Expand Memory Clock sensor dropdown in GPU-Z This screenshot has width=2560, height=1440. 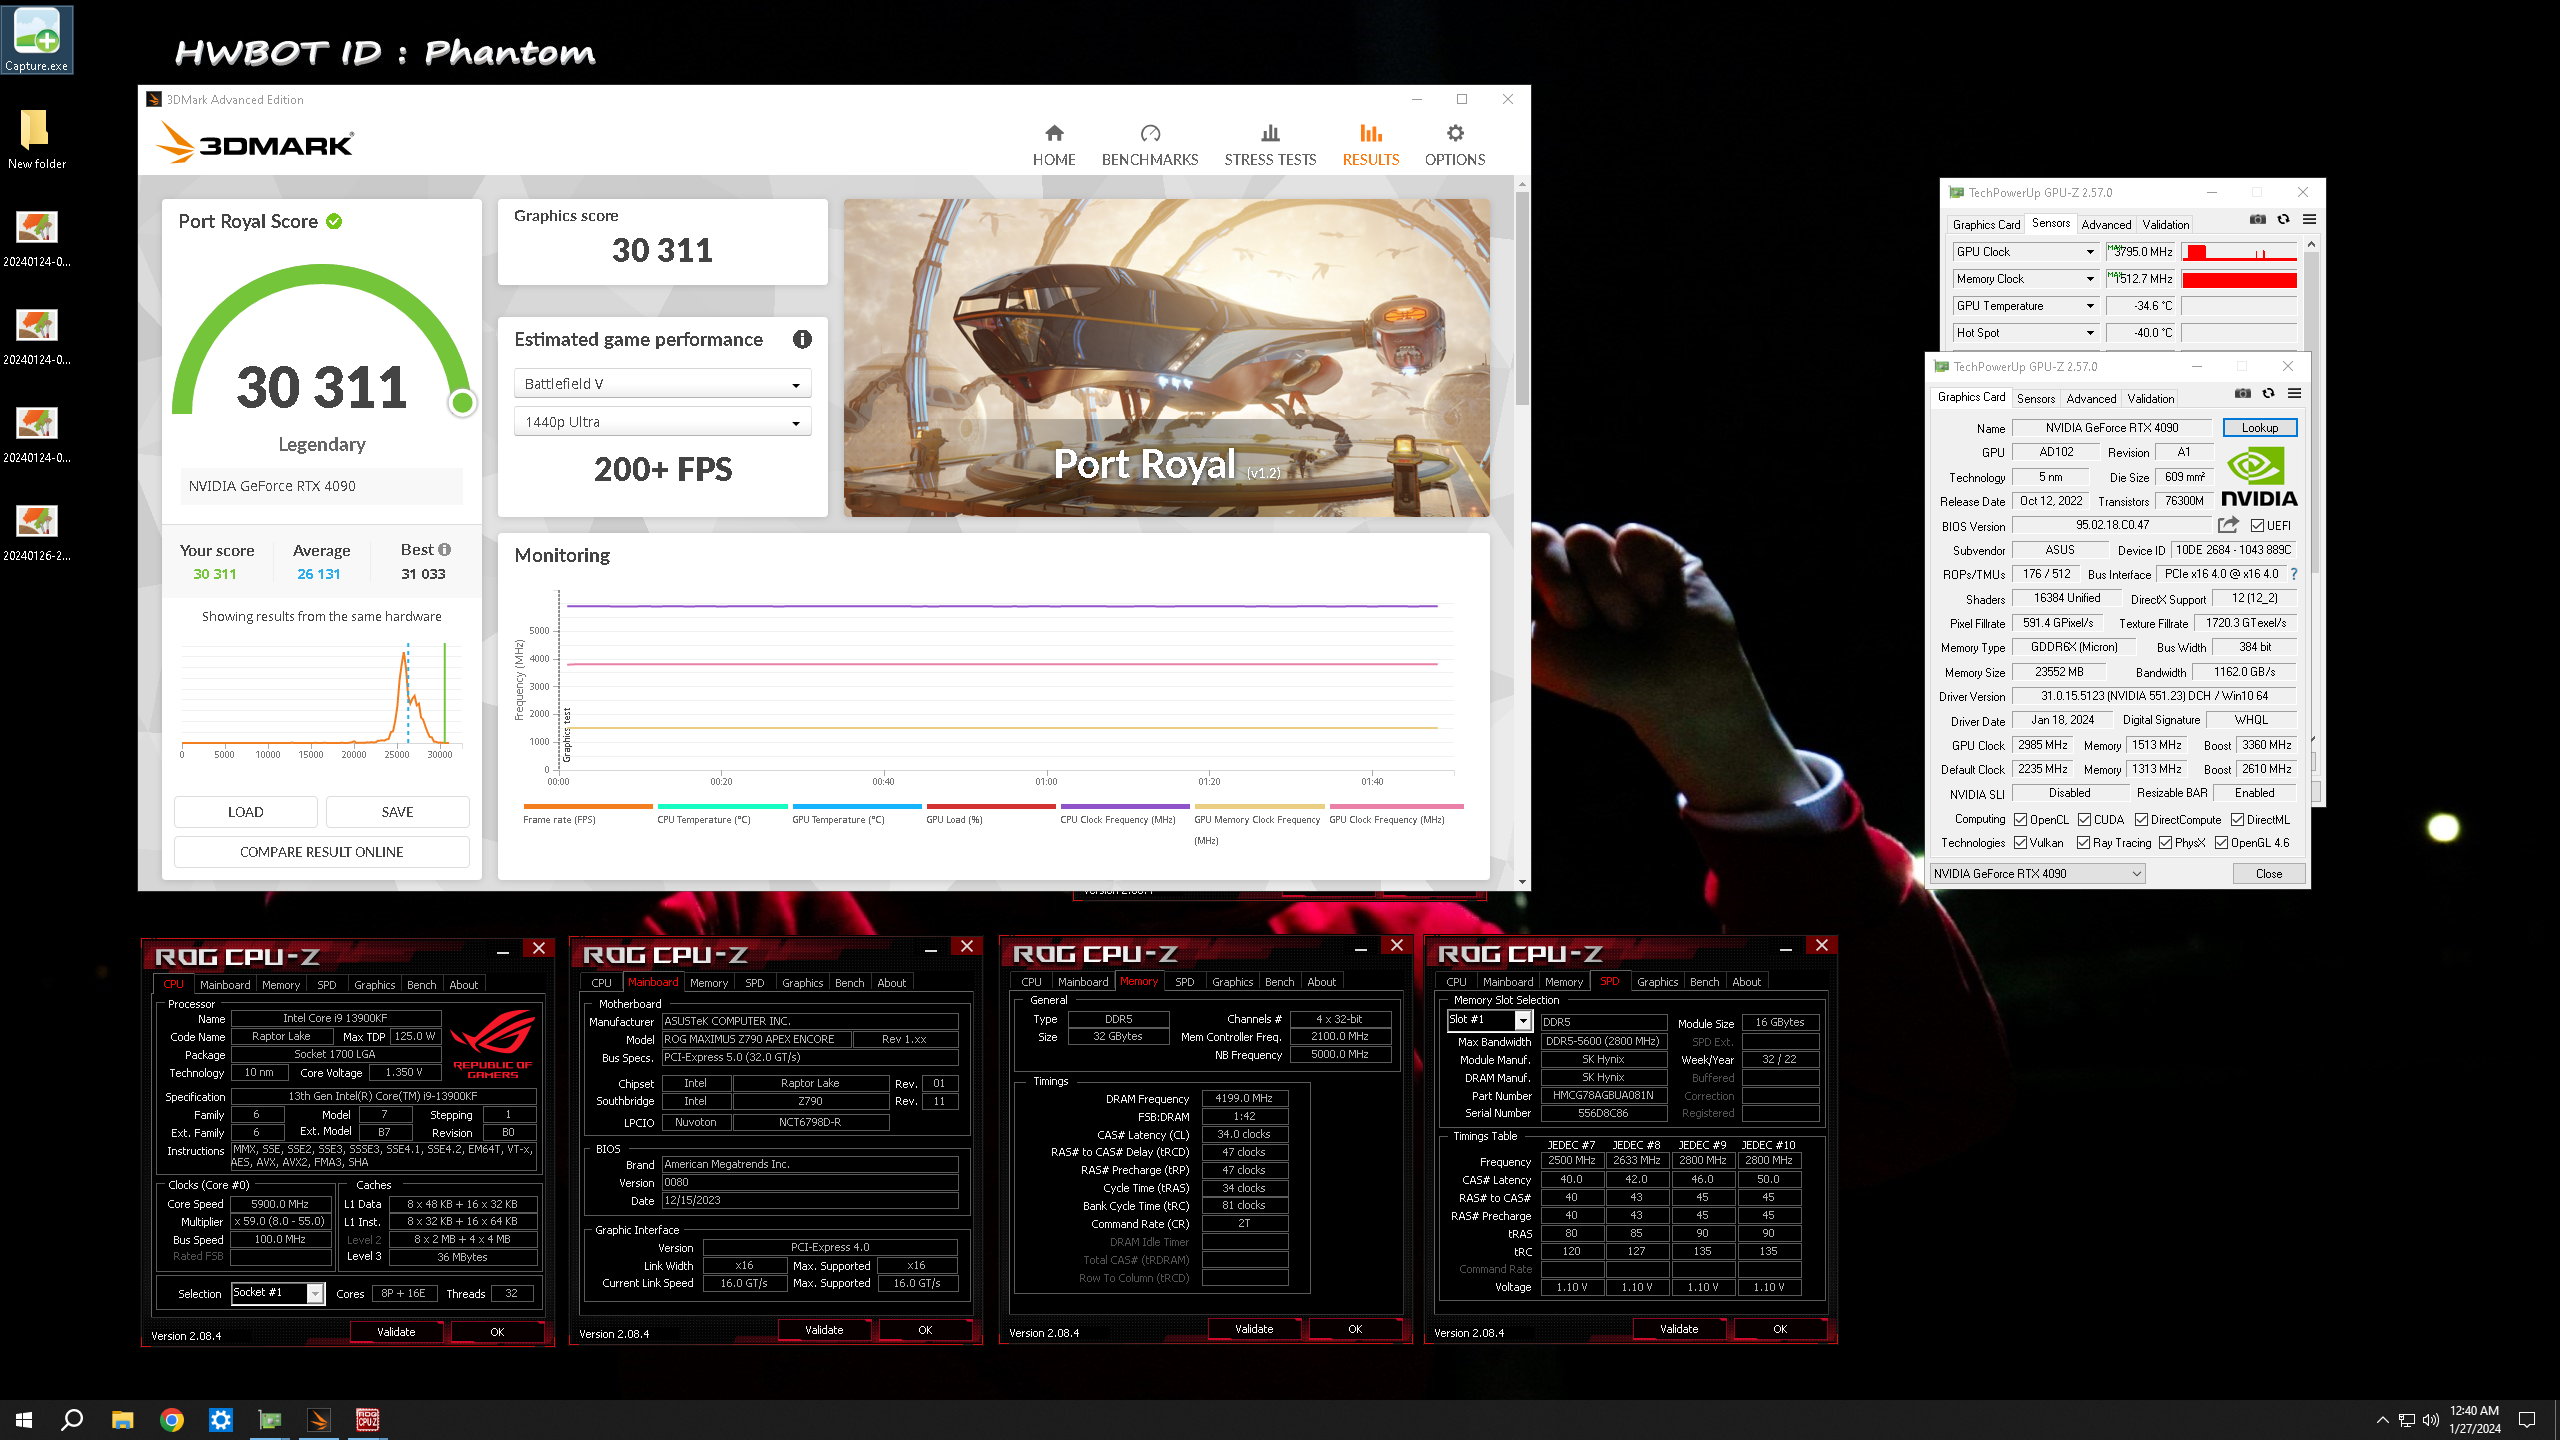coord(2089,279)
